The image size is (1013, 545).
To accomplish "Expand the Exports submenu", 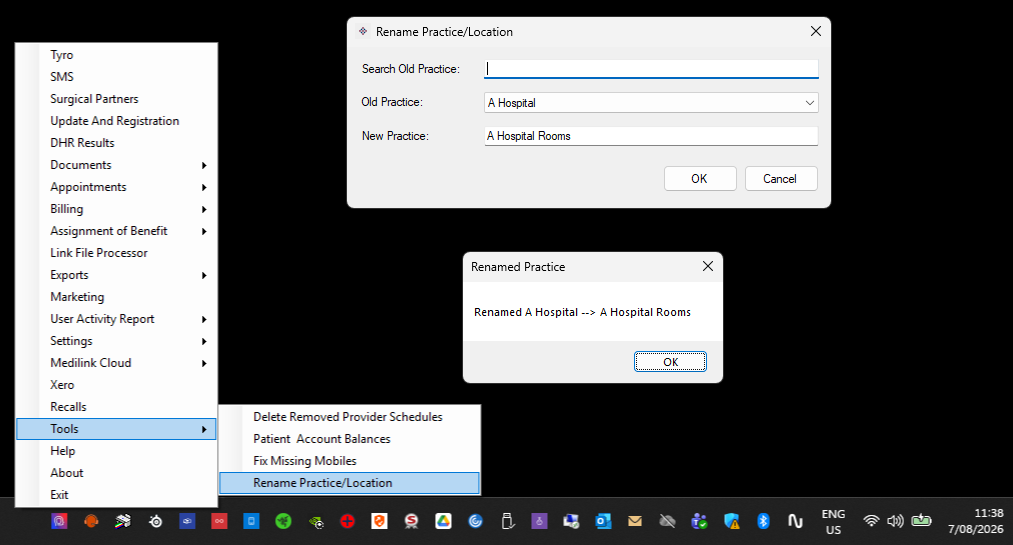I will point(116,274).
